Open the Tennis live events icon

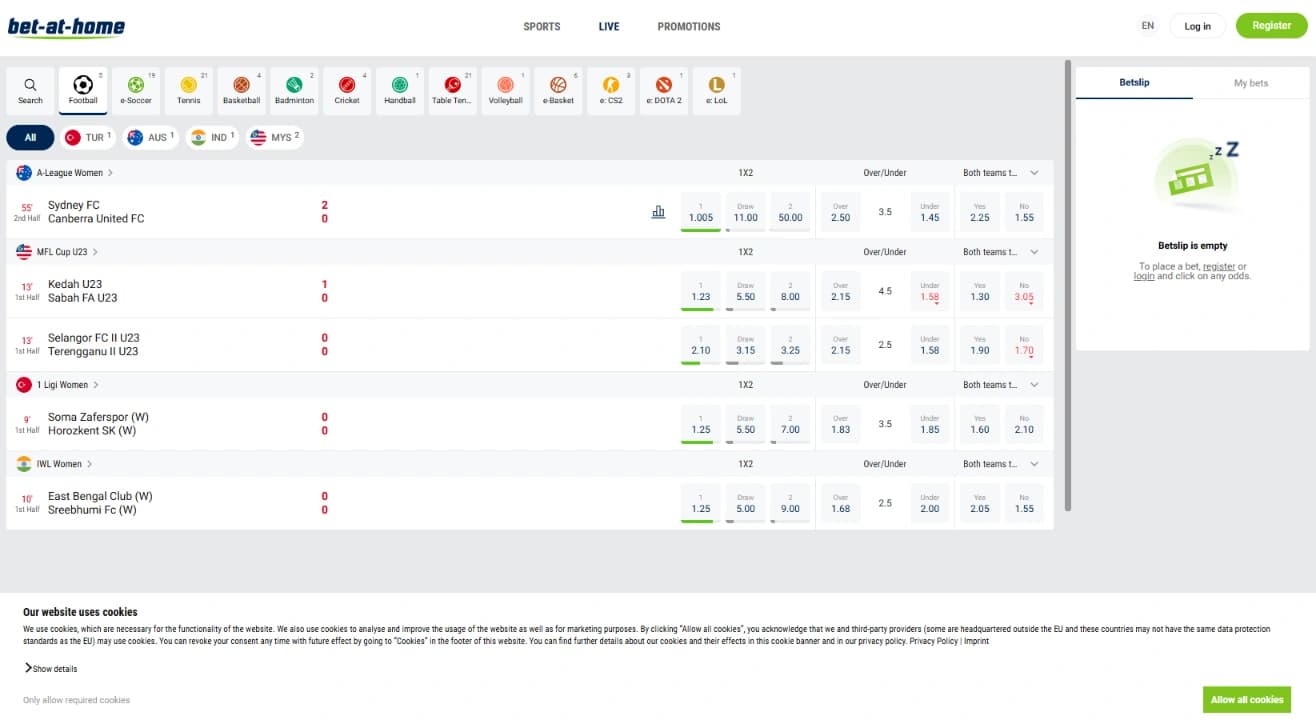pos(188,89)
